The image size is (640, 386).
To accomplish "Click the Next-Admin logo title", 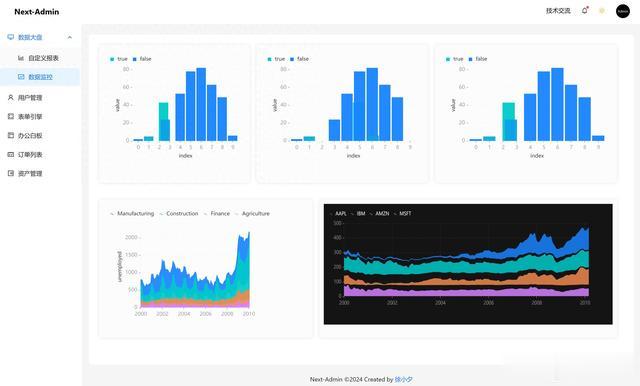I will (37, 12).
